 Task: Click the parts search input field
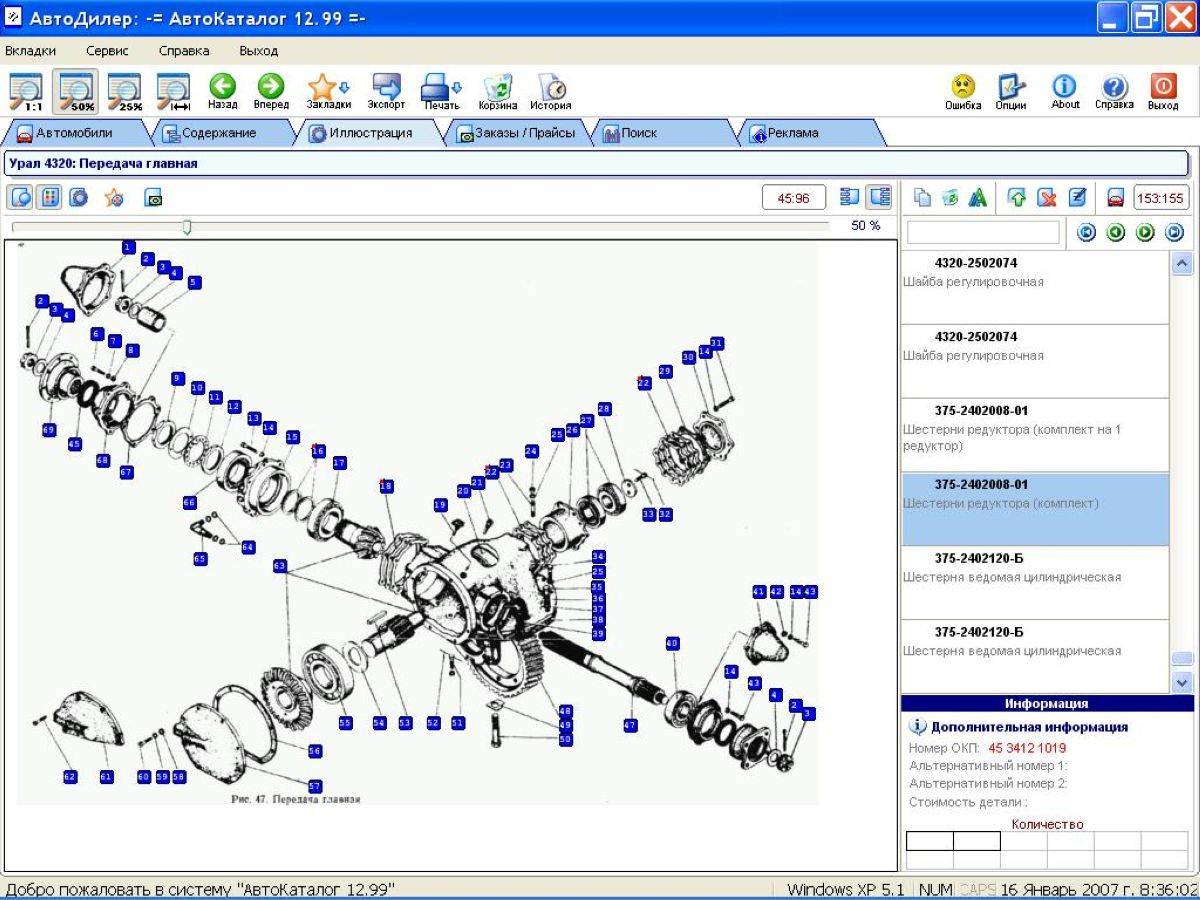(982, 233)
